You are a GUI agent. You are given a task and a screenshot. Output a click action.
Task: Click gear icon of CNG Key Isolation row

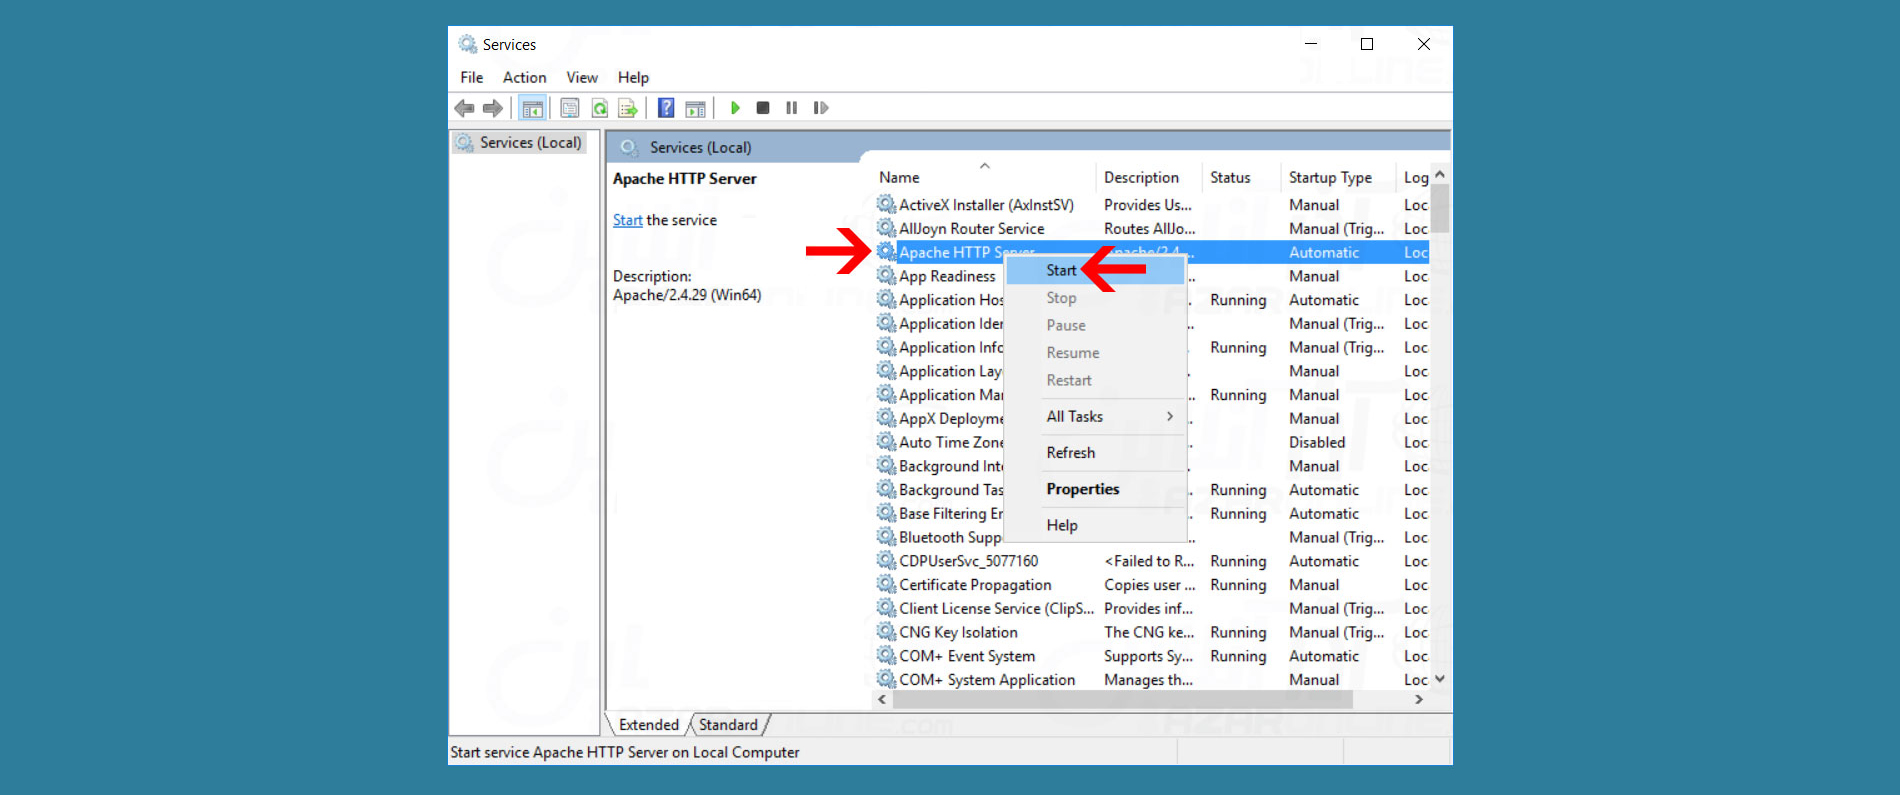(x=886, y=632)
